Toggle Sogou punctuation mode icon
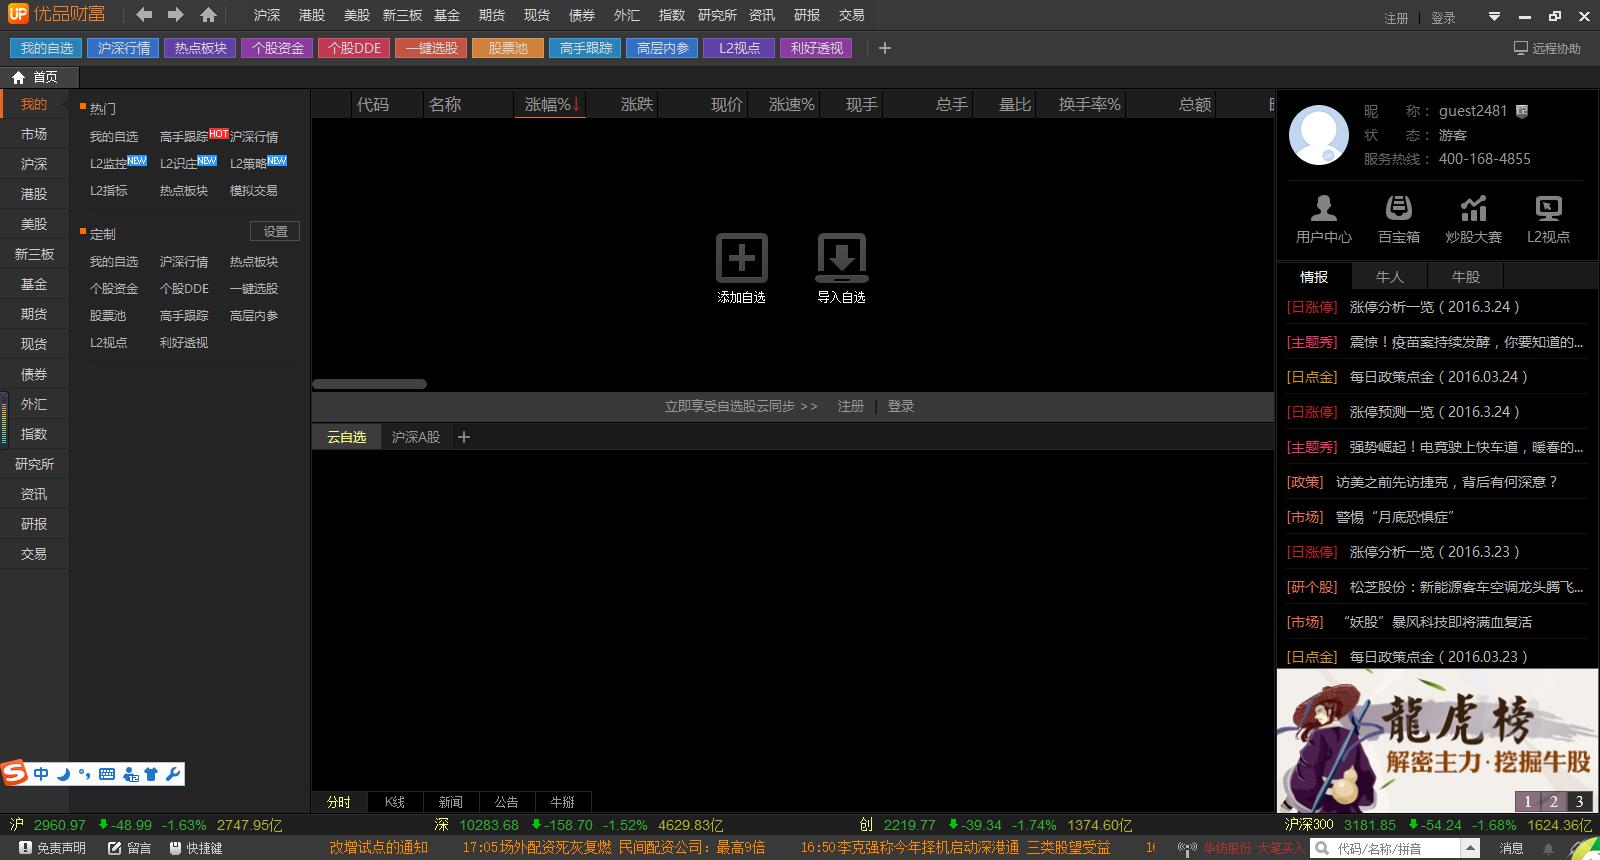 [x=84, y=774]
